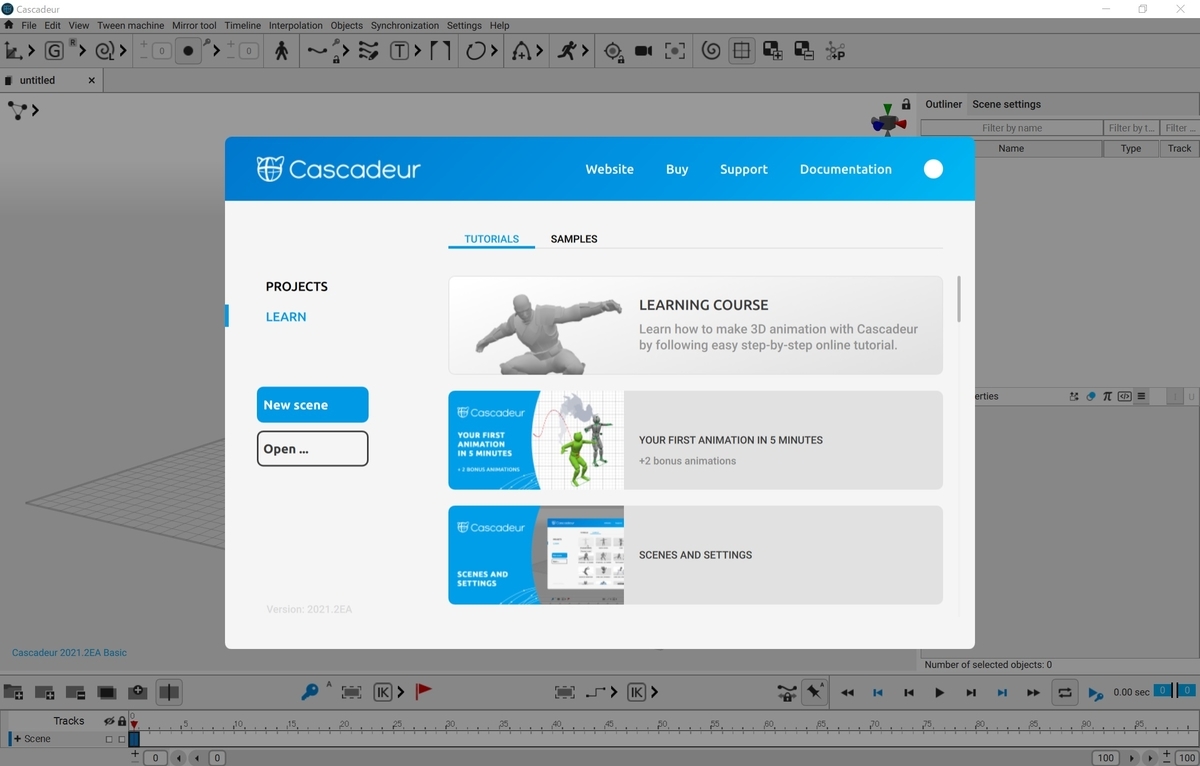Open the LEARNING COURSE card
The image size is (1200, 766).
pos(696,325)
